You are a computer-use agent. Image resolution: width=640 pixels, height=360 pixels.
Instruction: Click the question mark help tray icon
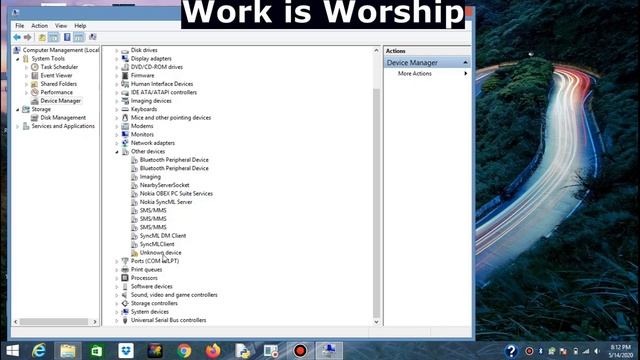[511, 351]
